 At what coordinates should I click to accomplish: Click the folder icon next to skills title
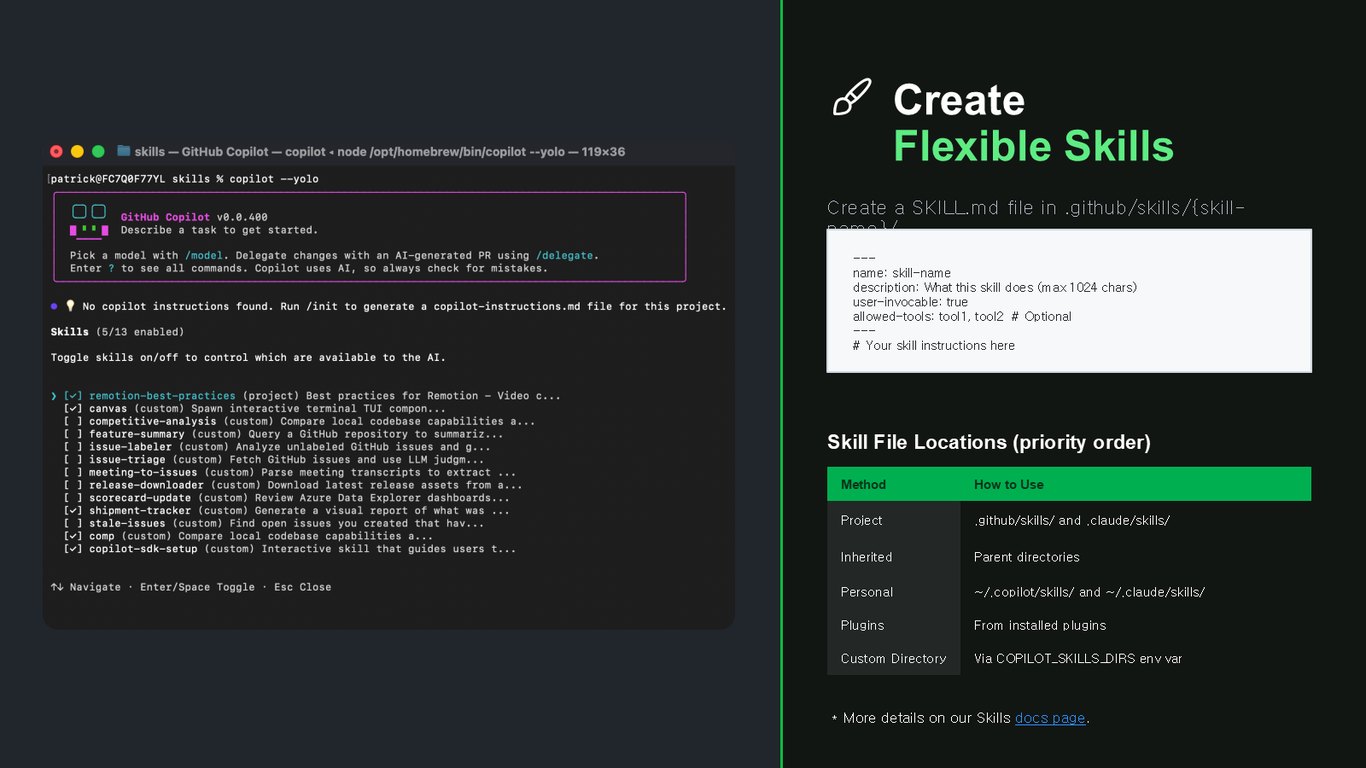pyautogui.click(x=124, y=151)
